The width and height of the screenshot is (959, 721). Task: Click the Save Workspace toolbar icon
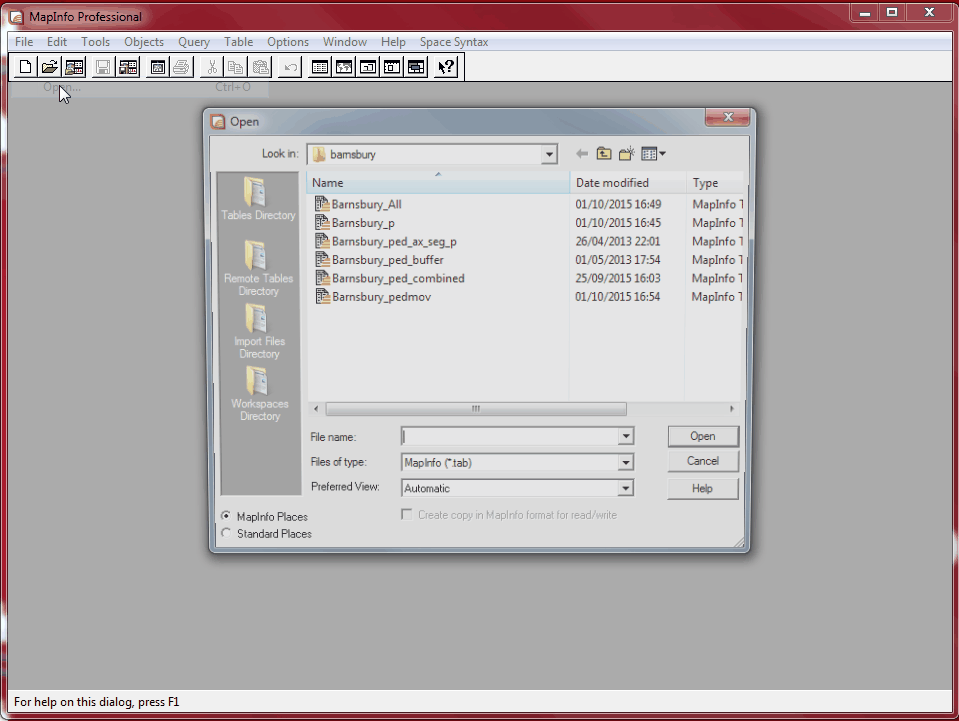pos(128,67)
